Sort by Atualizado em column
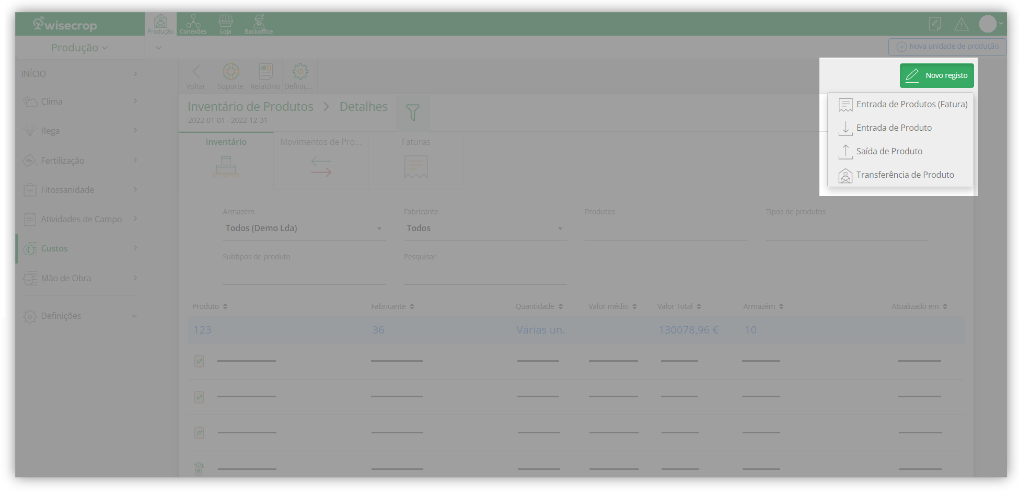The image size is (1019, 491). pos(920,306)
